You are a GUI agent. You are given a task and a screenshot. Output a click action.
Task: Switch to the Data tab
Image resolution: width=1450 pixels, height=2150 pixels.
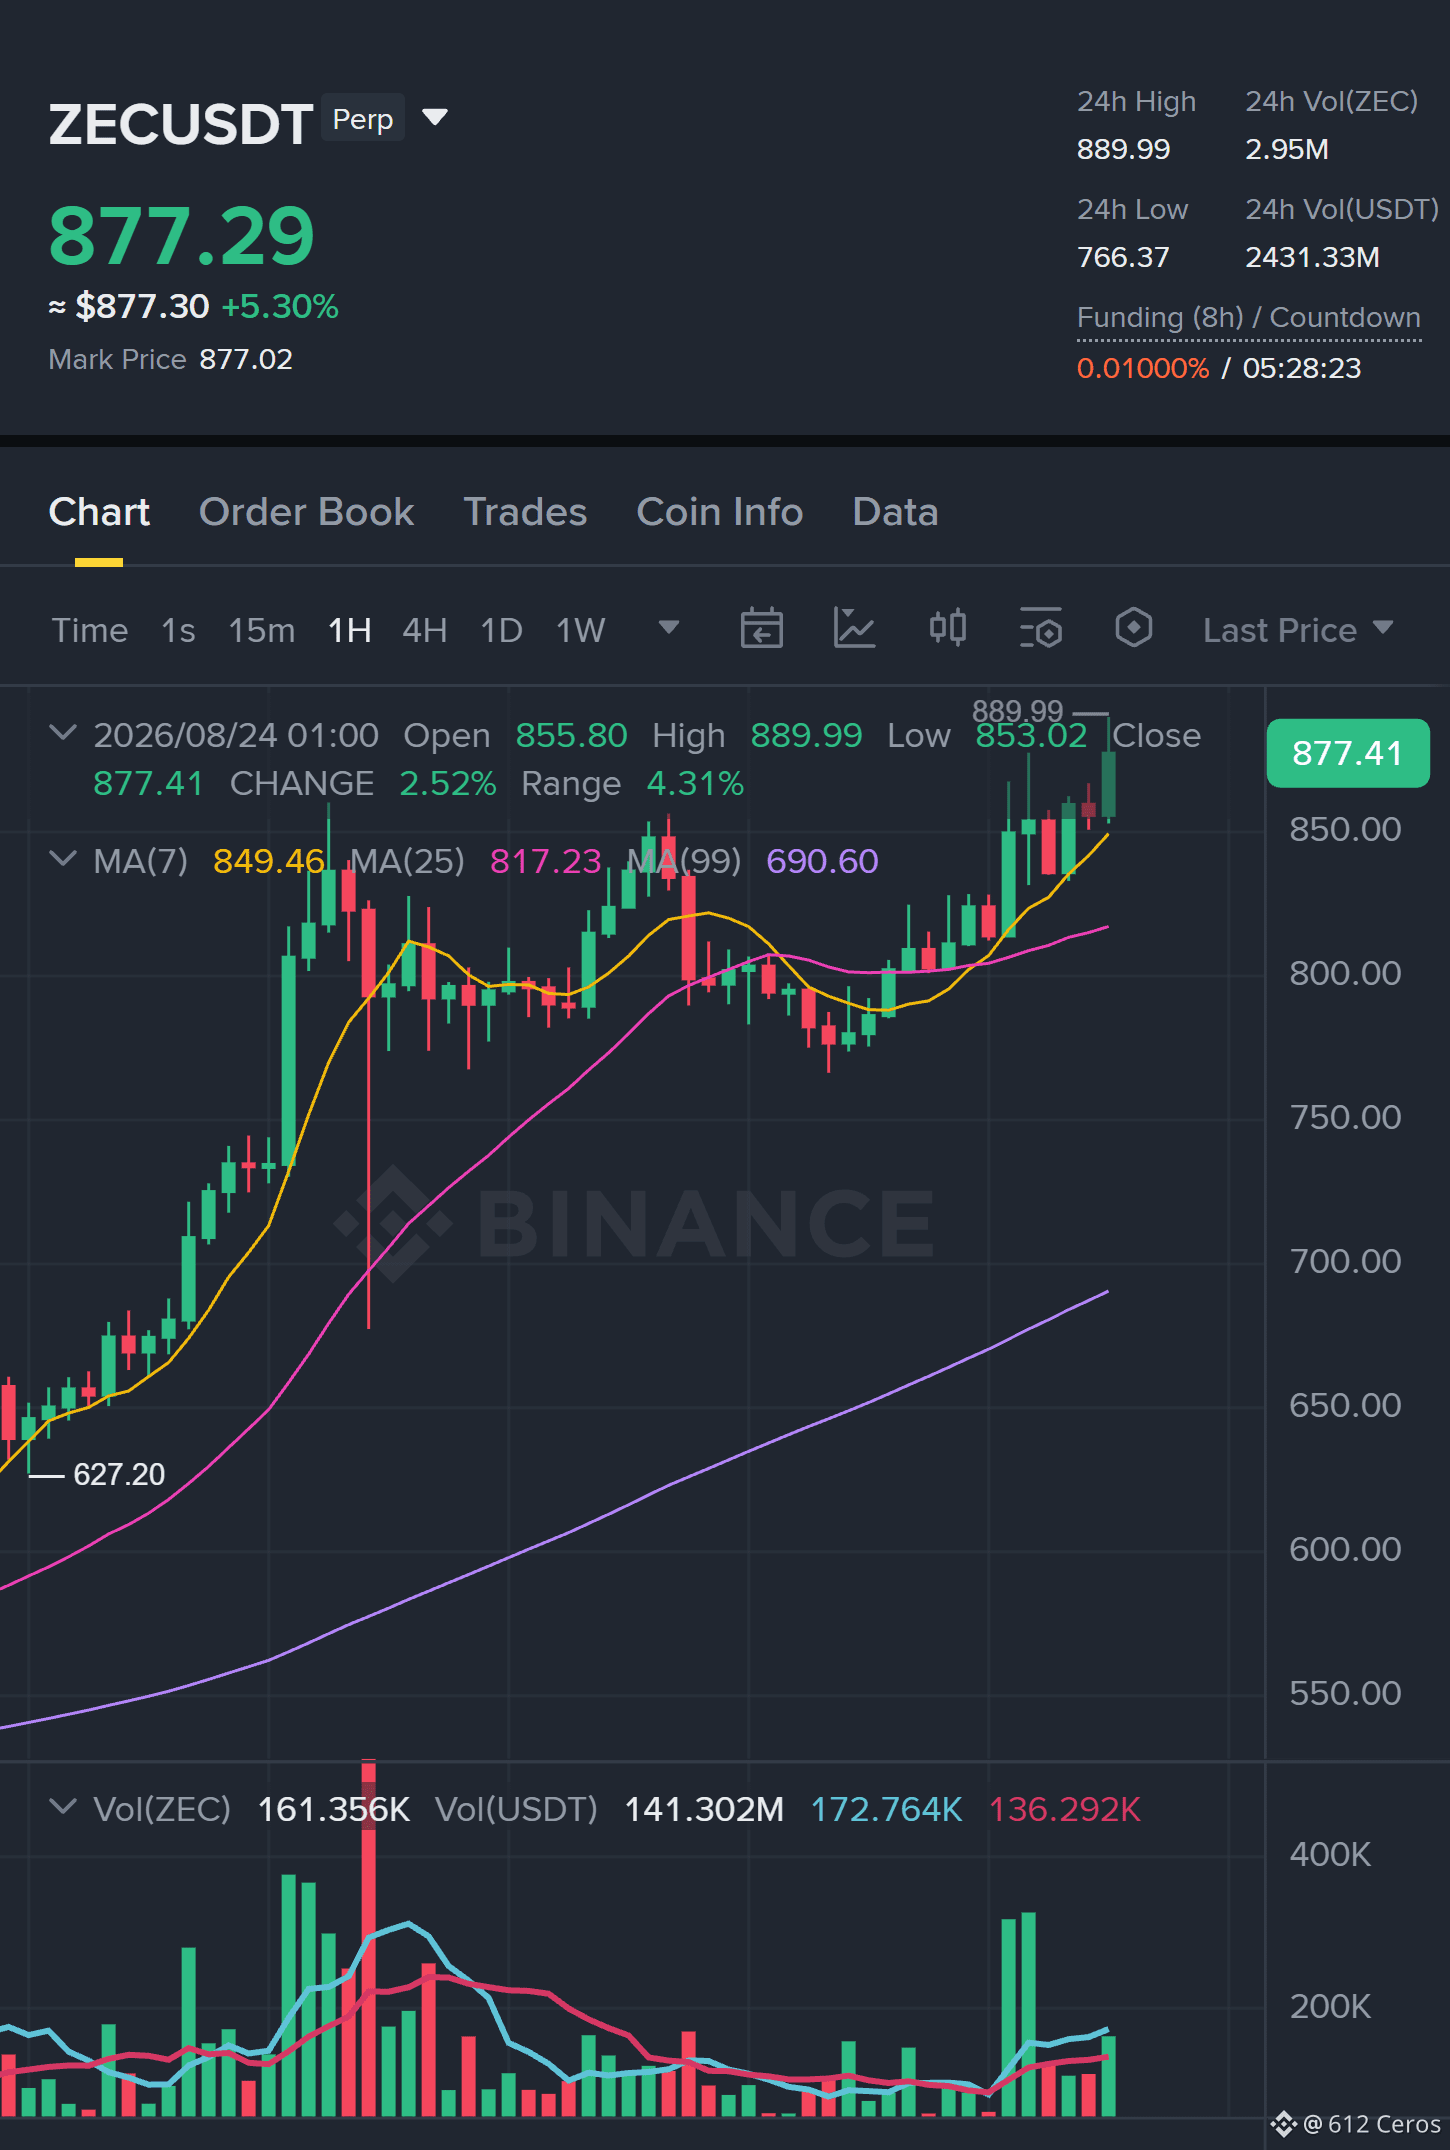click(895, 512)
